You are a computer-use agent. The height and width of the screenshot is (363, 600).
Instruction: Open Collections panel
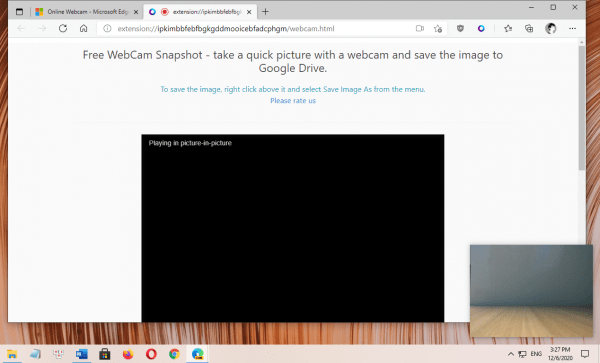coord(529,28)
